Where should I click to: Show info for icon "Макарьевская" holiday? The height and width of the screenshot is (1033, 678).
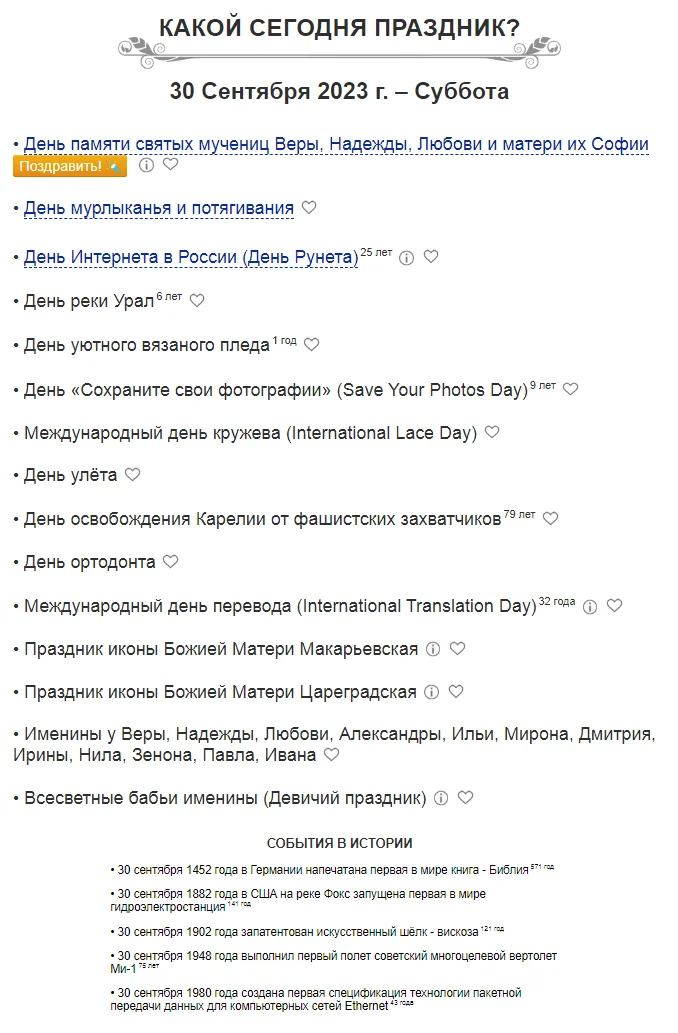coord(432,649)
